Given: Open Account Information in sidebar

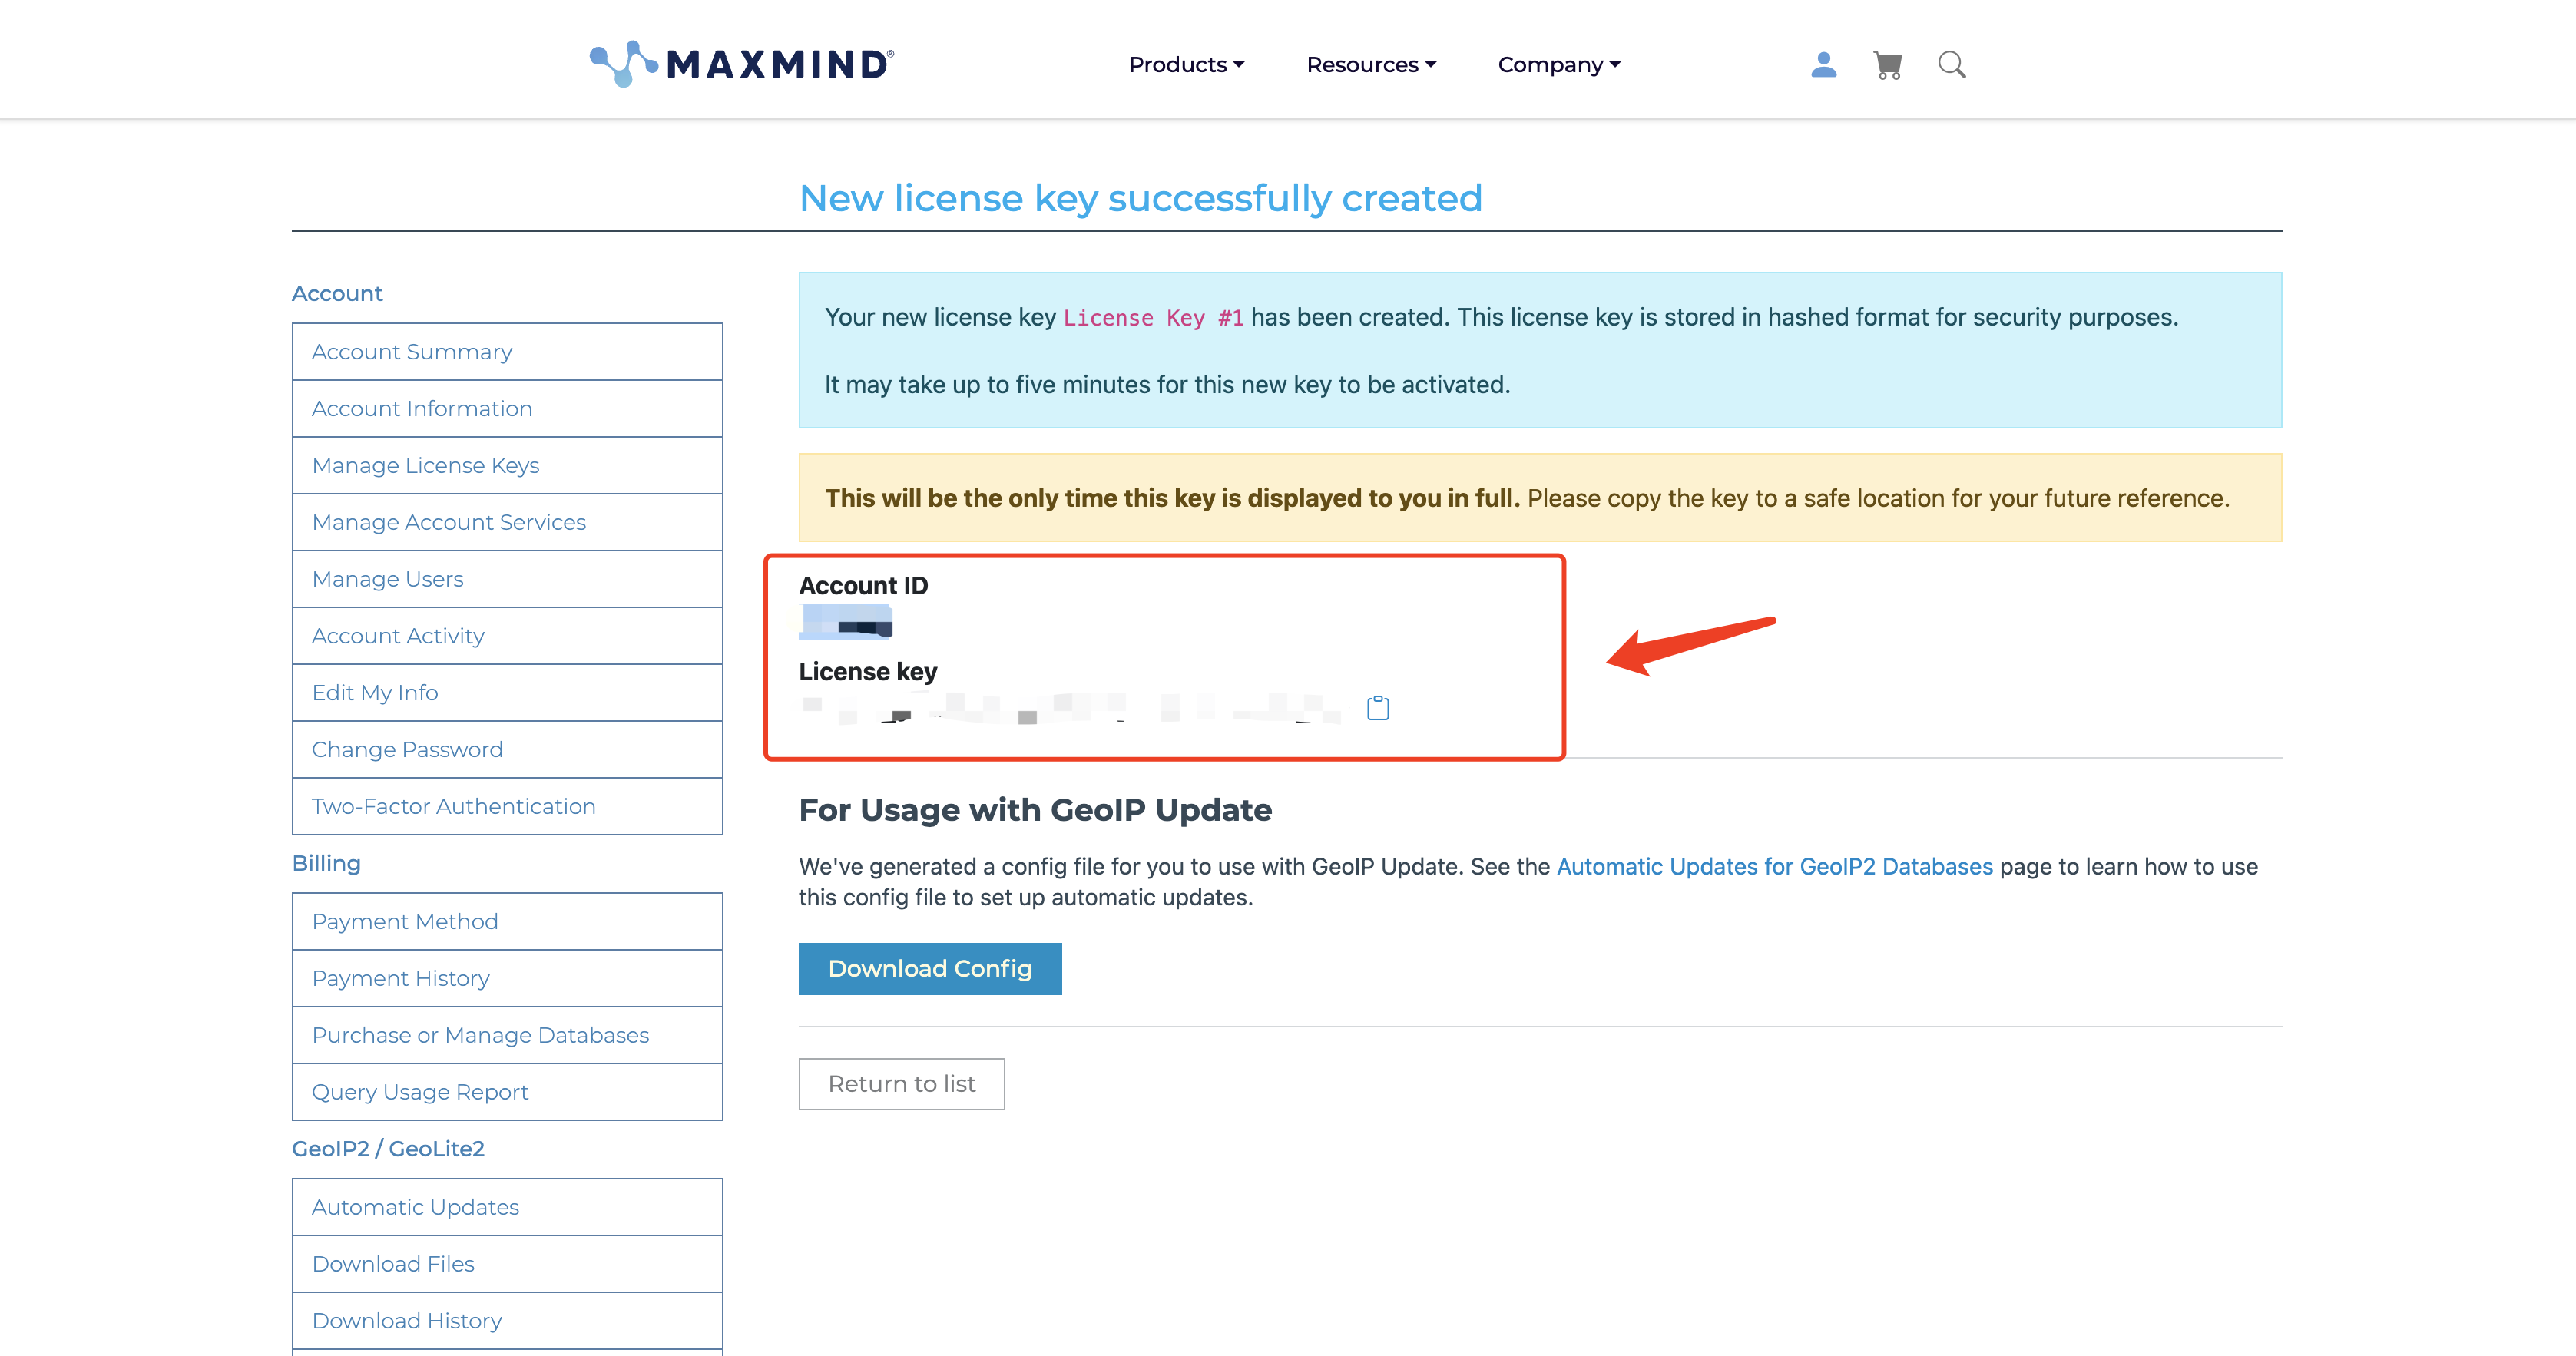Looking at the screenshot, I should [507, 409].
